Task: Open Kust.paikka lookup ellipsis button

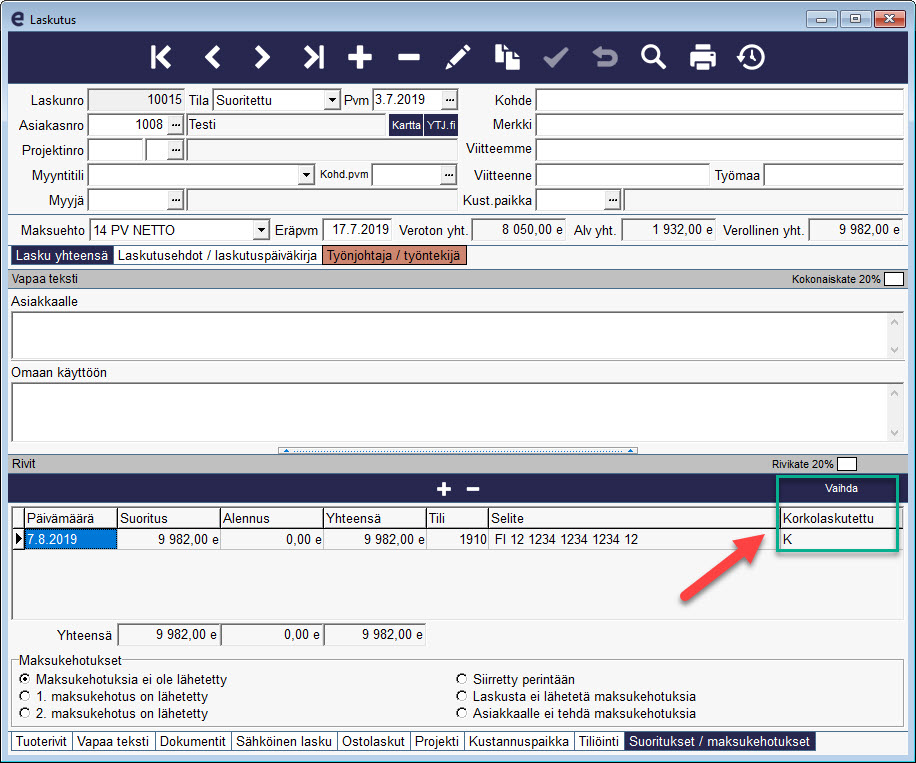Action: pyautogui.click(x=612, y=200)
